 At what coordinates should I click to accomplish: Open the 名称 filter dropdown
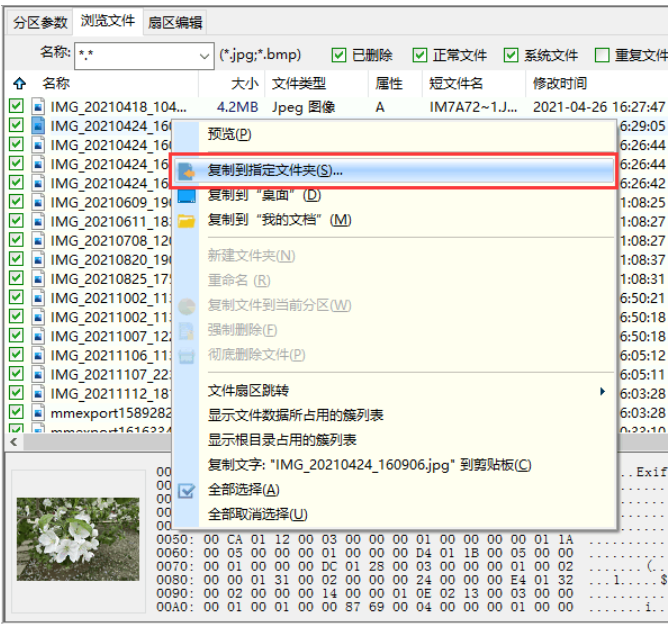[204, 55]
